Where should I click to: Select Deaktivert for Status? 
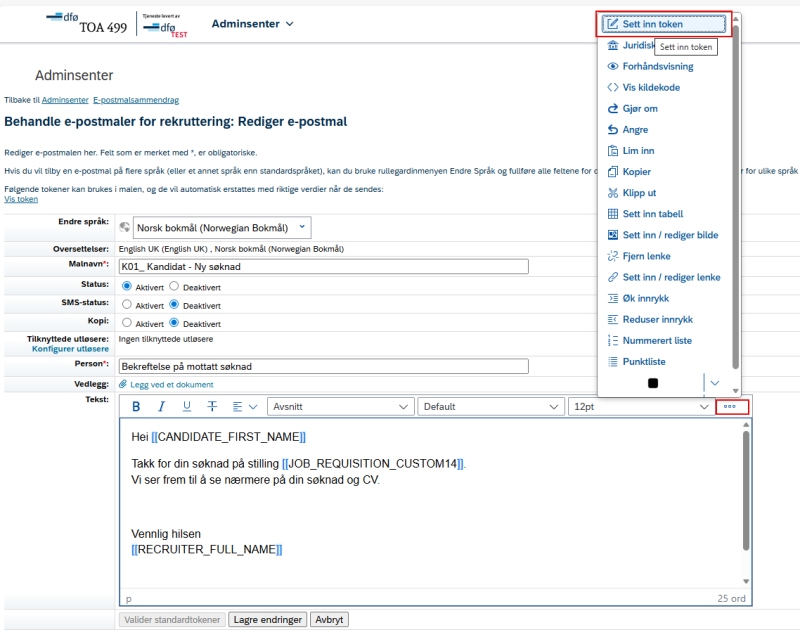pos(174,286)
